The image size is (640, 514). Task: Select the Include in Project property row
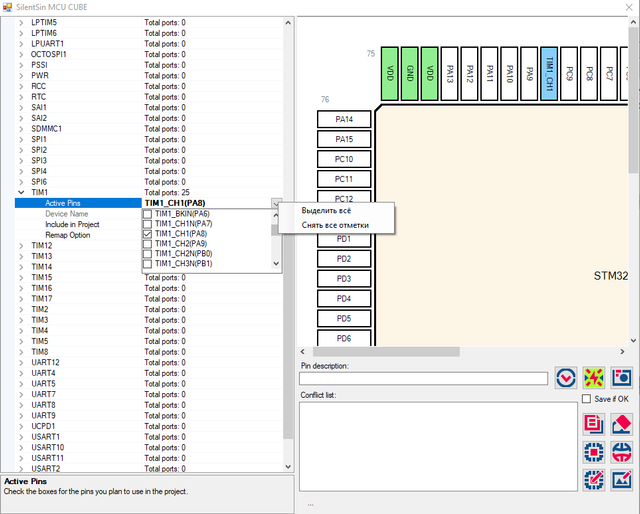[x=149, y=225]
